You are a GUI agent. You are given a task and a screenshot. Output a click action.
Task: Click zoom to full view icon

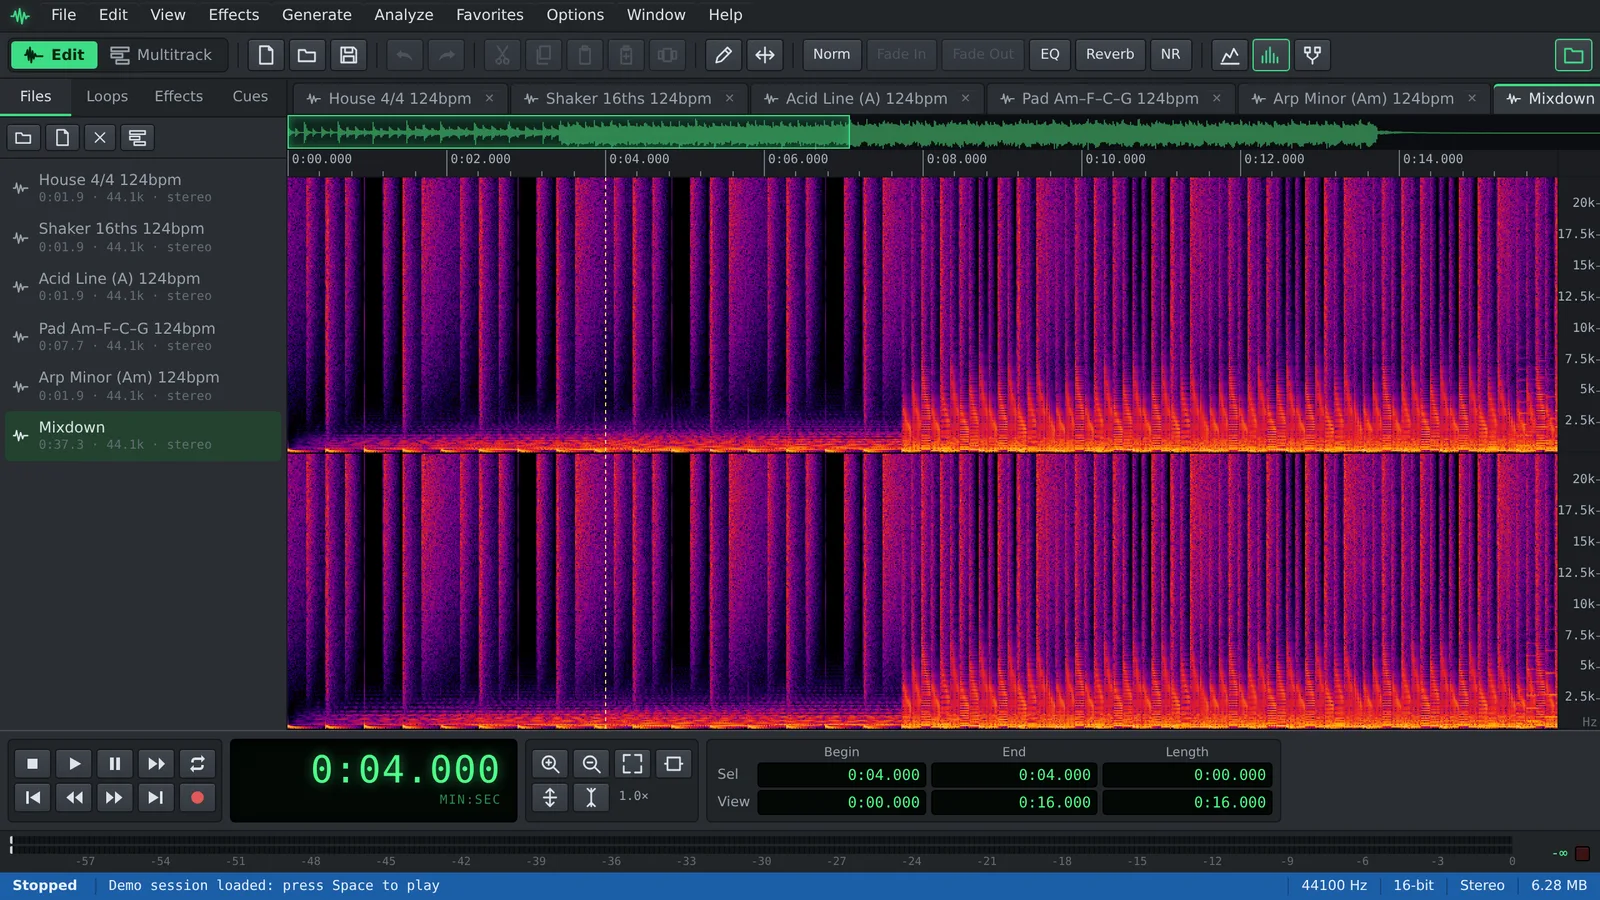(x=632, y=764)
